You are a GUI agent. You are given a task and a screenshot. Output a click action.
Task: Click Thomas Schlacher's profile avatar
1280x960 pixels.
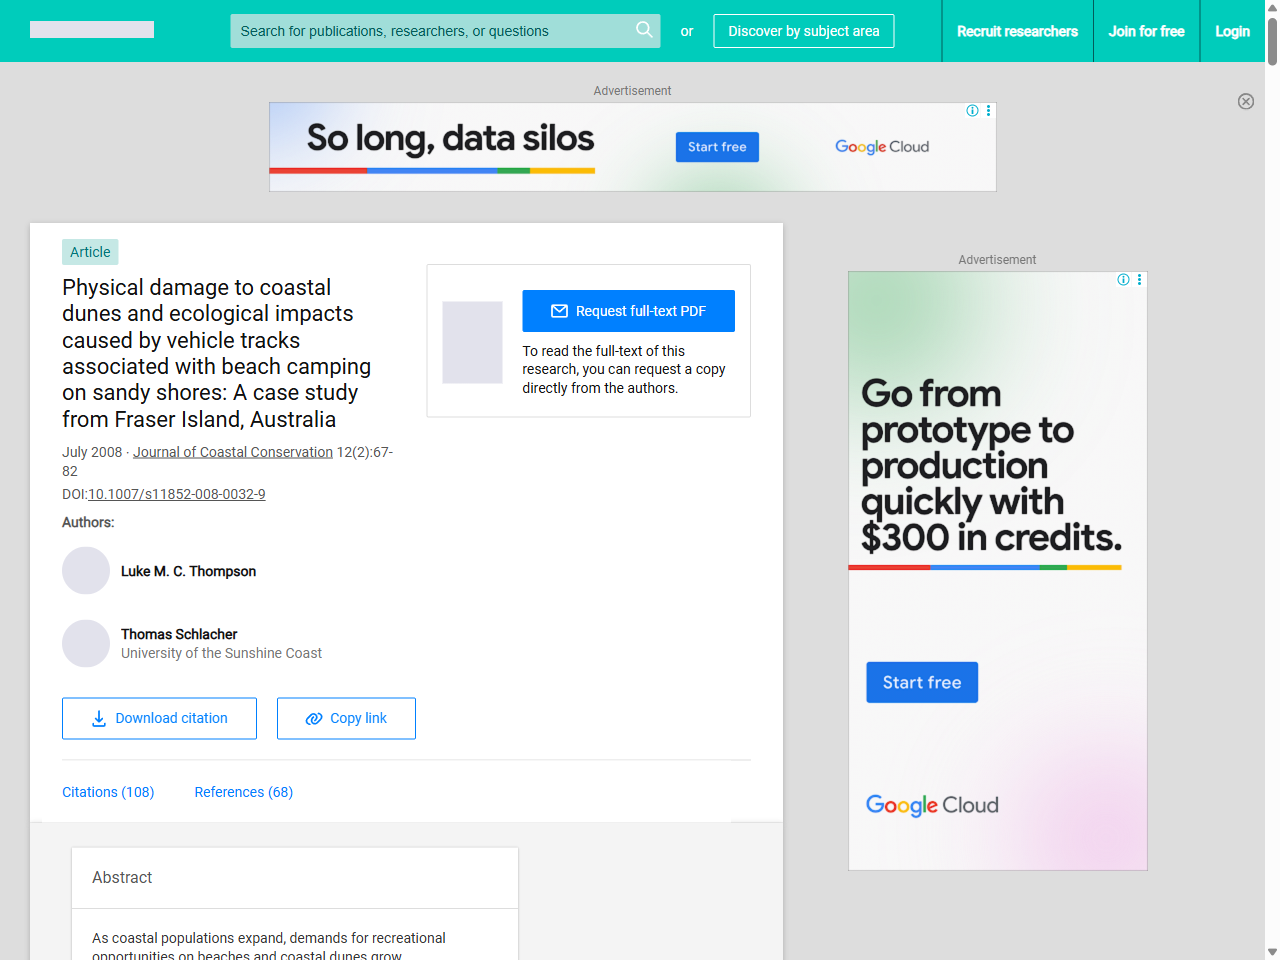pos(86,643)
